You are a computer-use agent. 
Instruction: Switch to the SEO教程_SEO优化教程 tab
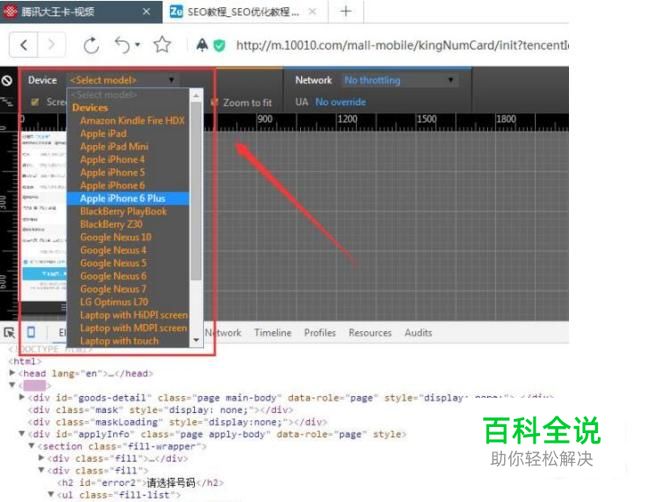coord(243,12)
